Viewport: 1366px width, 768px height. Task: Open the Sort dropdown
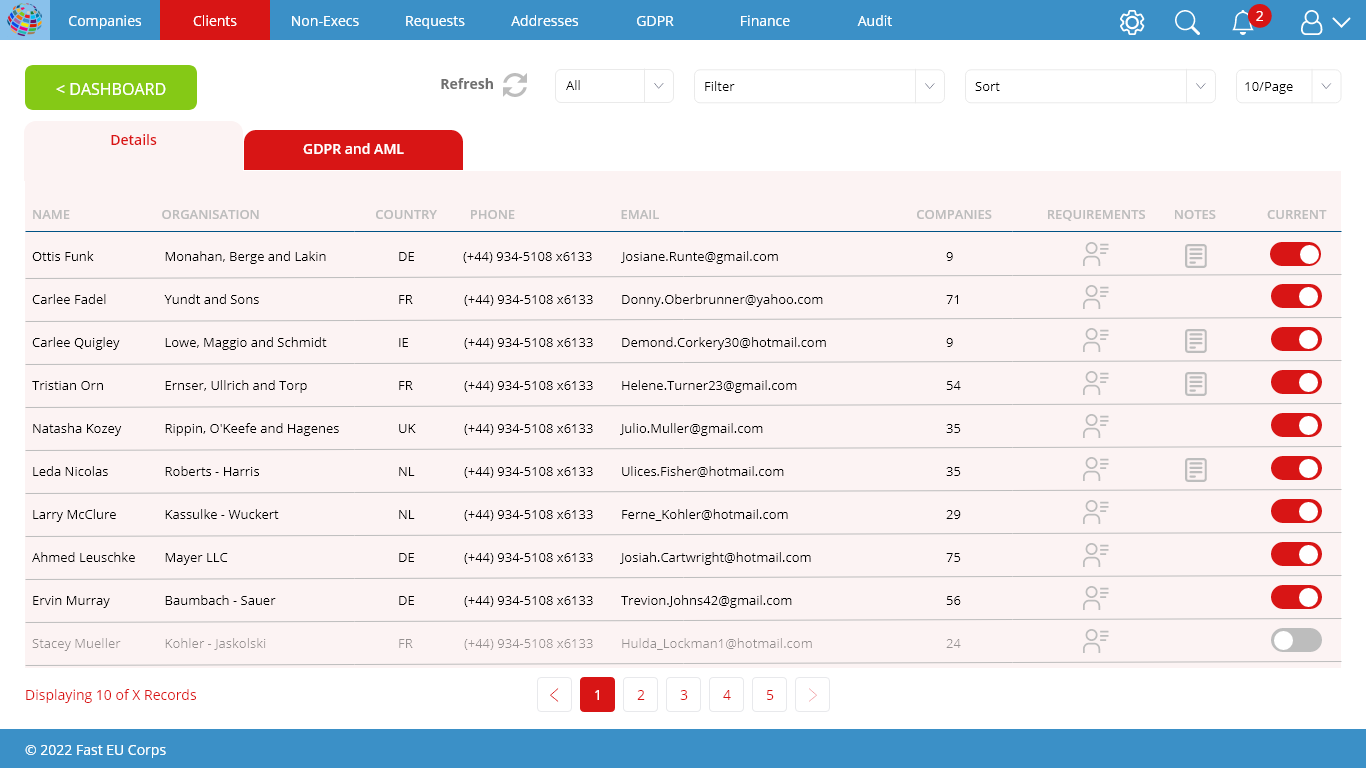pyautogui.click(x=1090, y=86)
